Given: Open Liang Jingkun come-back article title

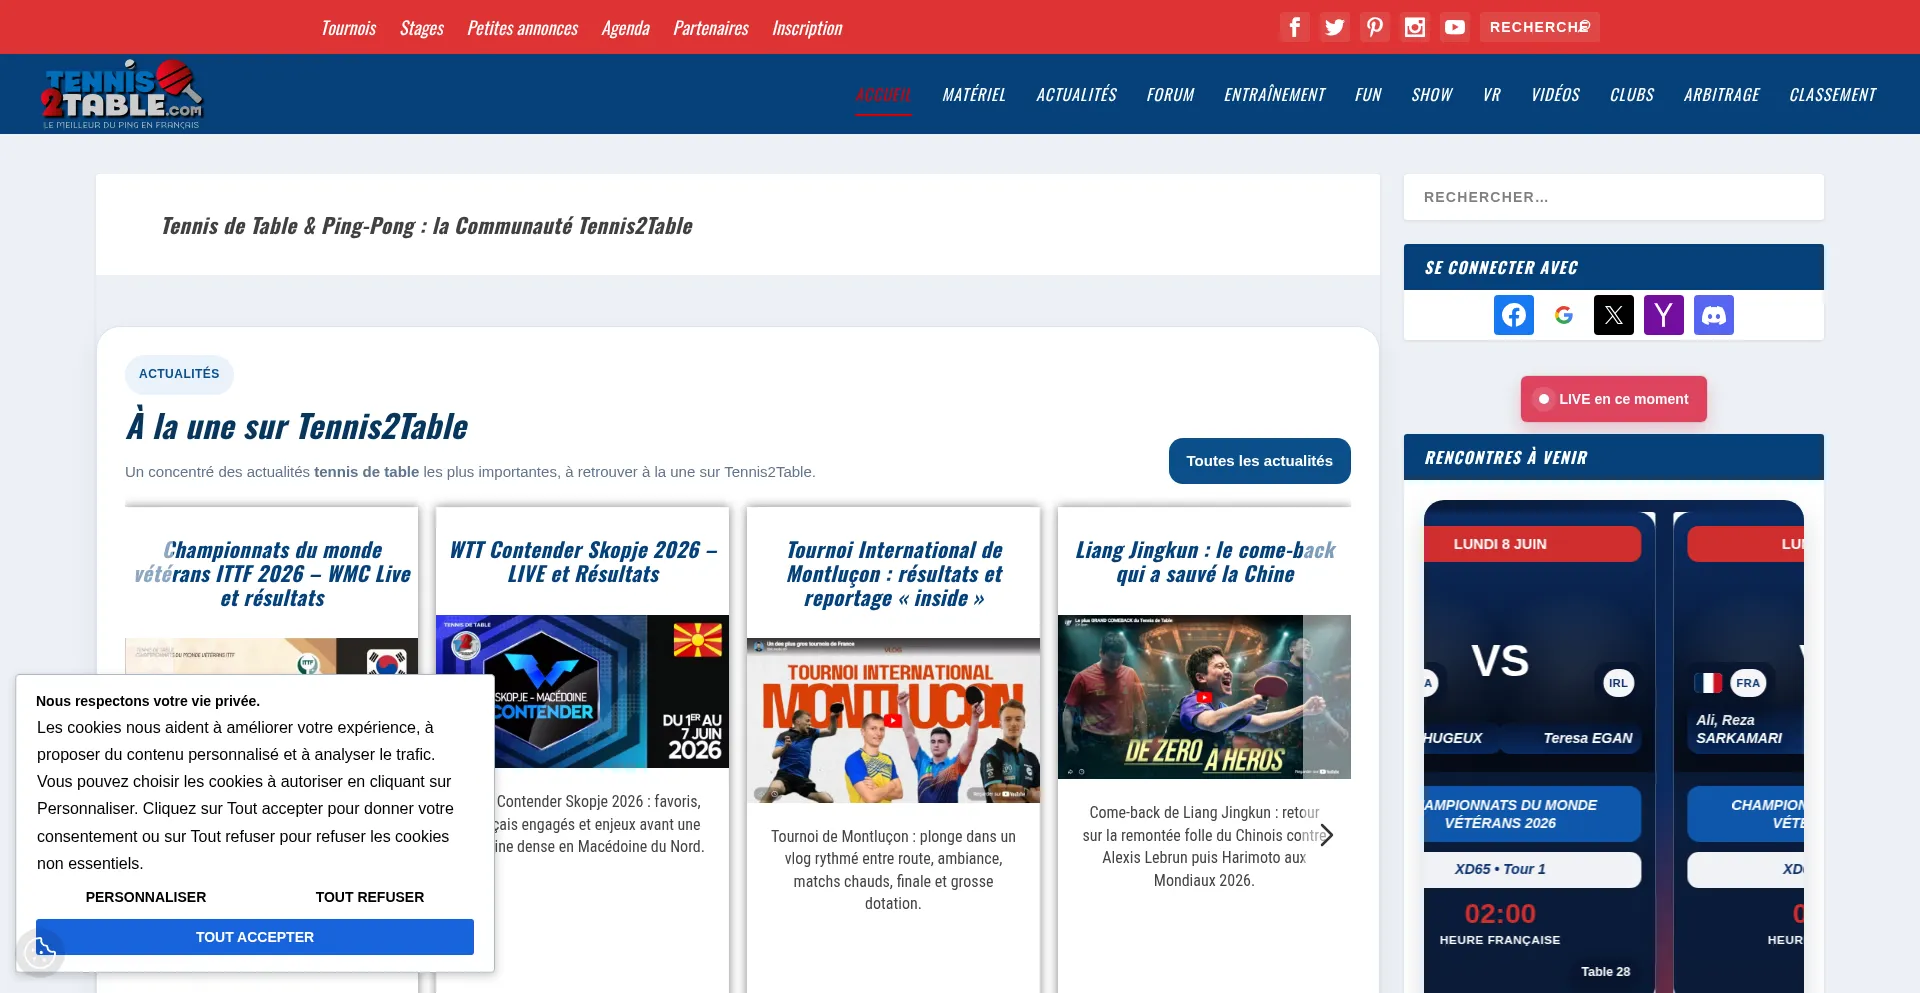Looking at the screenshot, I should (1205, 562).
